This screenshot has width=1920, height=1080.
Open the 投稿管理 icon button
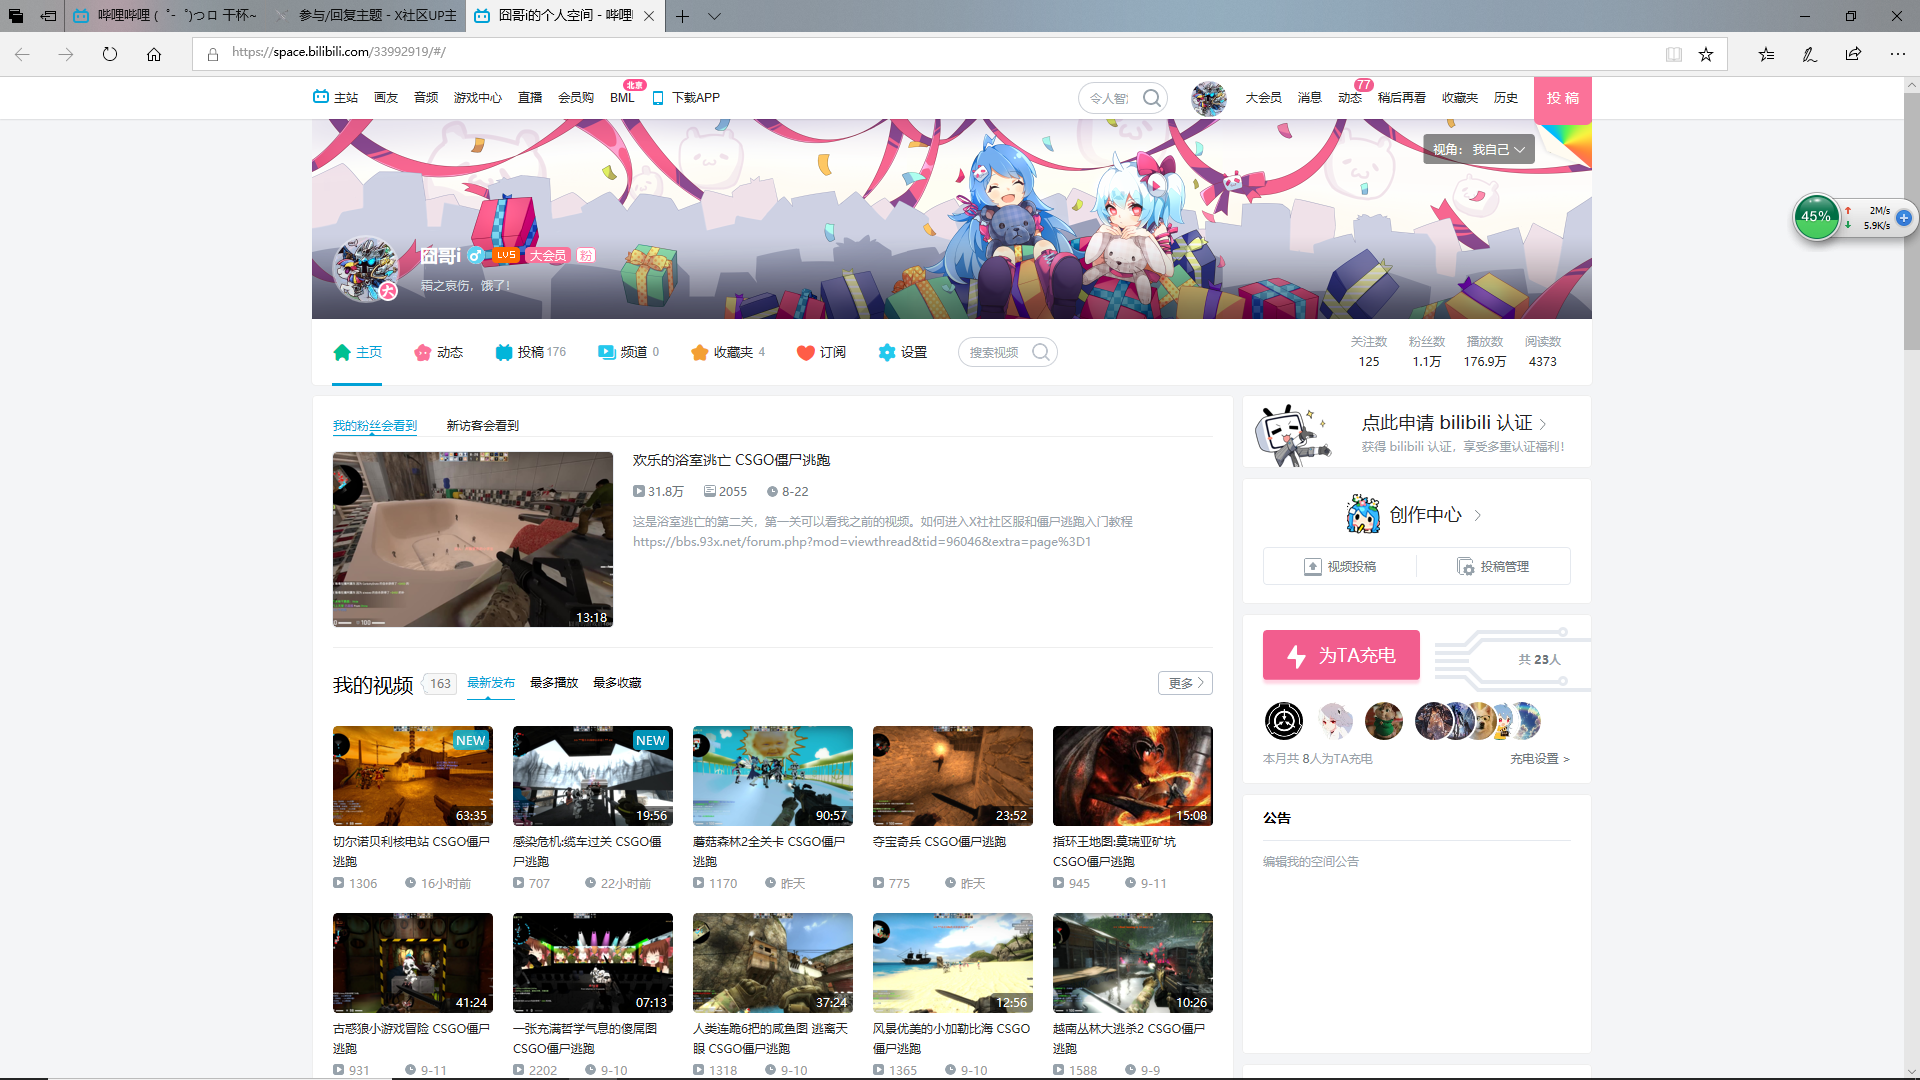click(x=1465, y=567)
